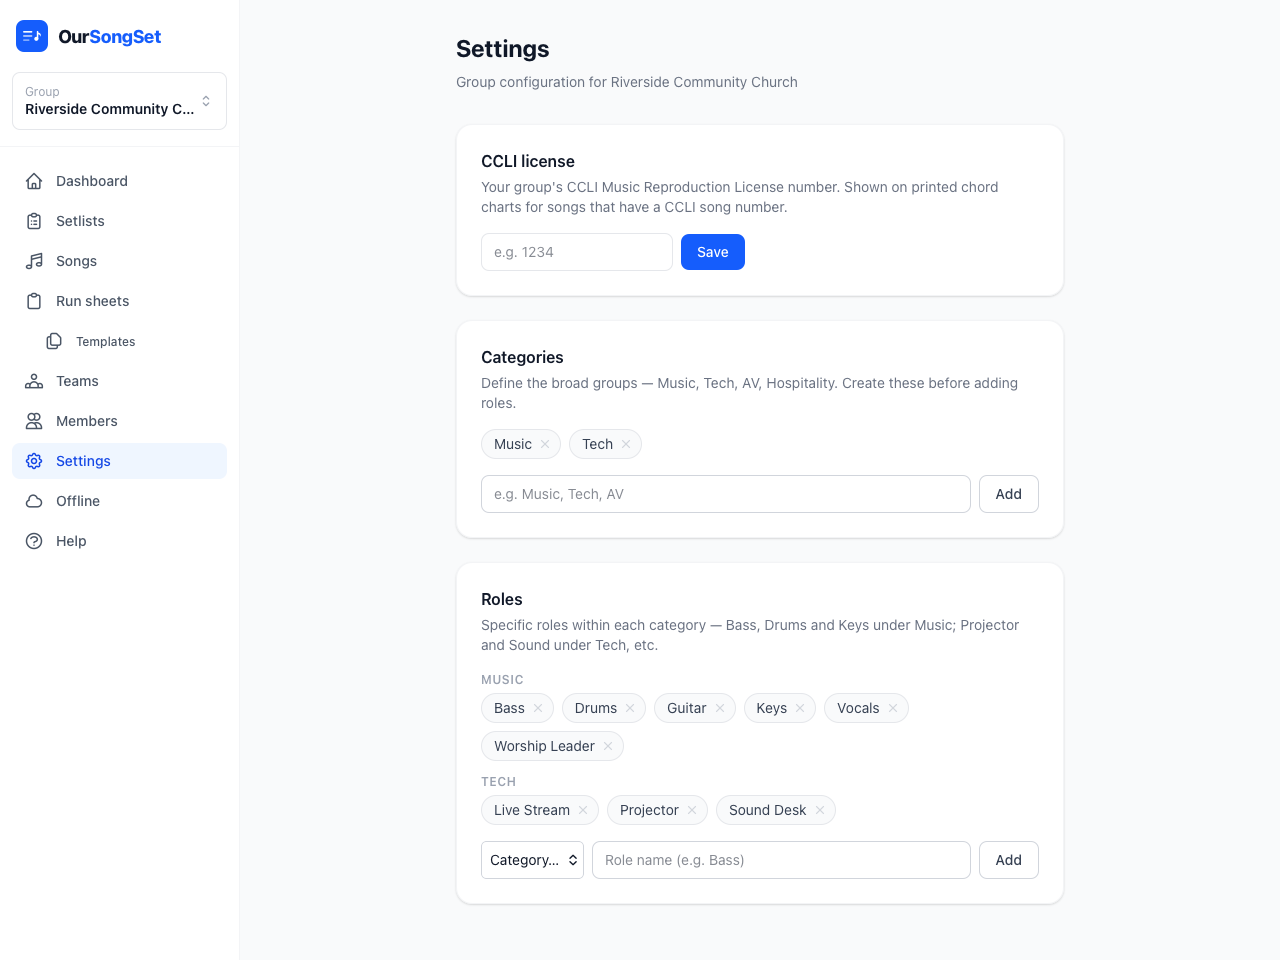Focus the CCLI license number field
1280x960 pixels.
pos(577,252)
